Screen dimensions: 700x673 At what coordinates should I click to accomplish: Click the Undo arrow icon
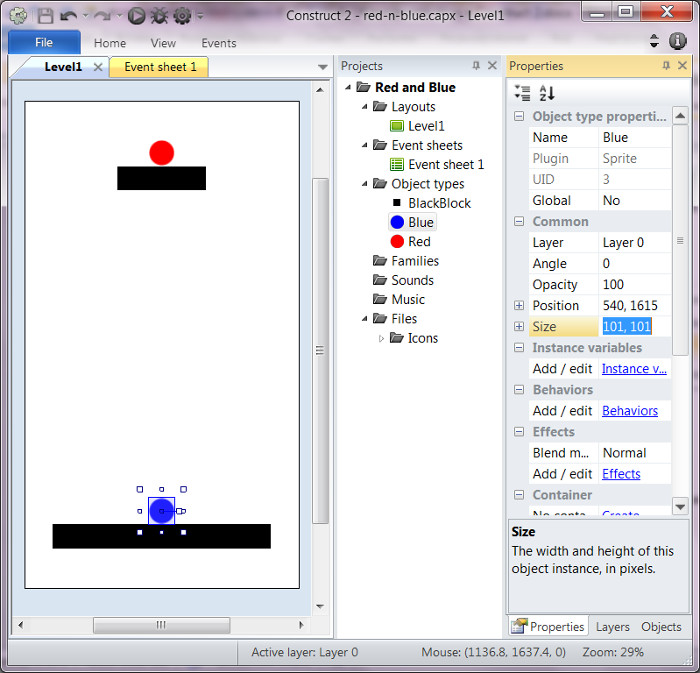(x=68, y=15)
